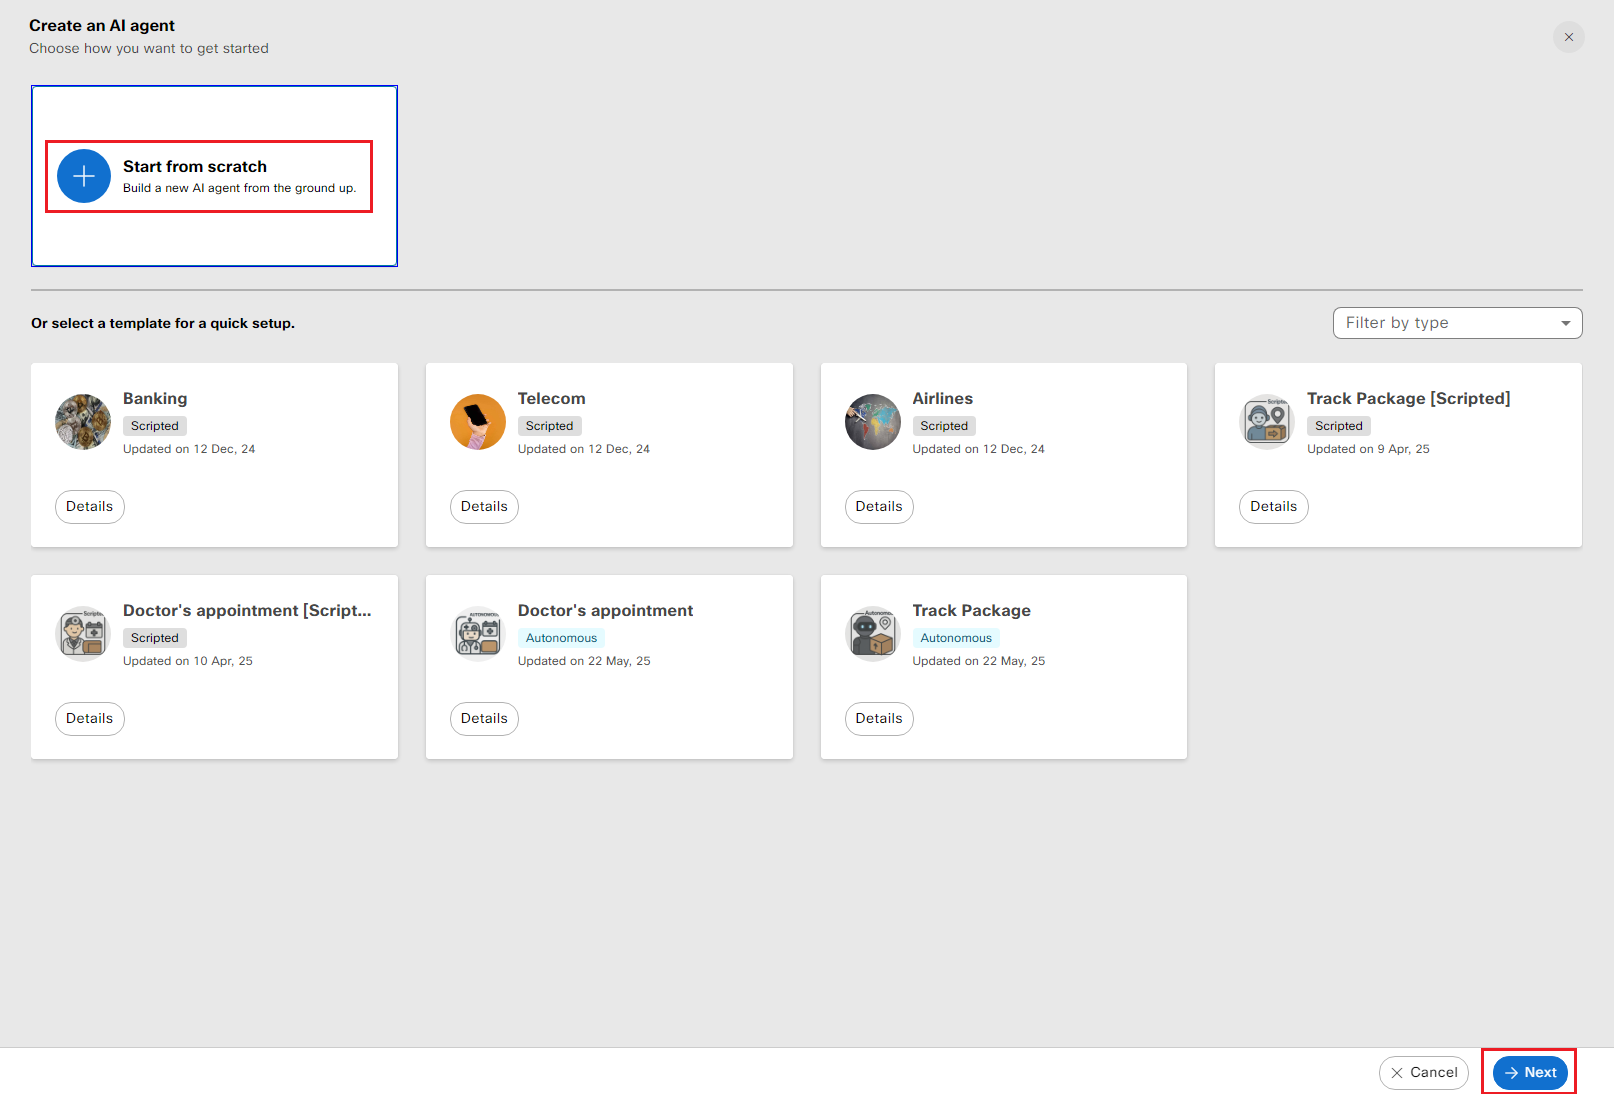Click the Telecom template phone icon
The image size is (1614, 1094).
pos(478,422)
